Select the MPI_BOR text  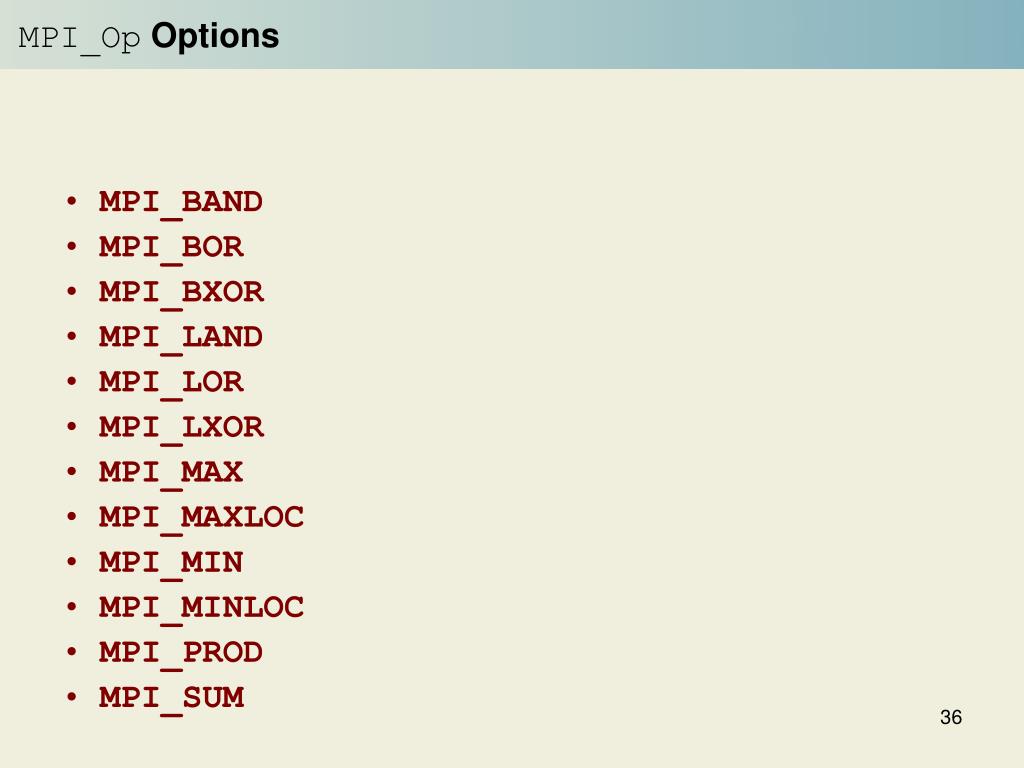pos(171,248)
